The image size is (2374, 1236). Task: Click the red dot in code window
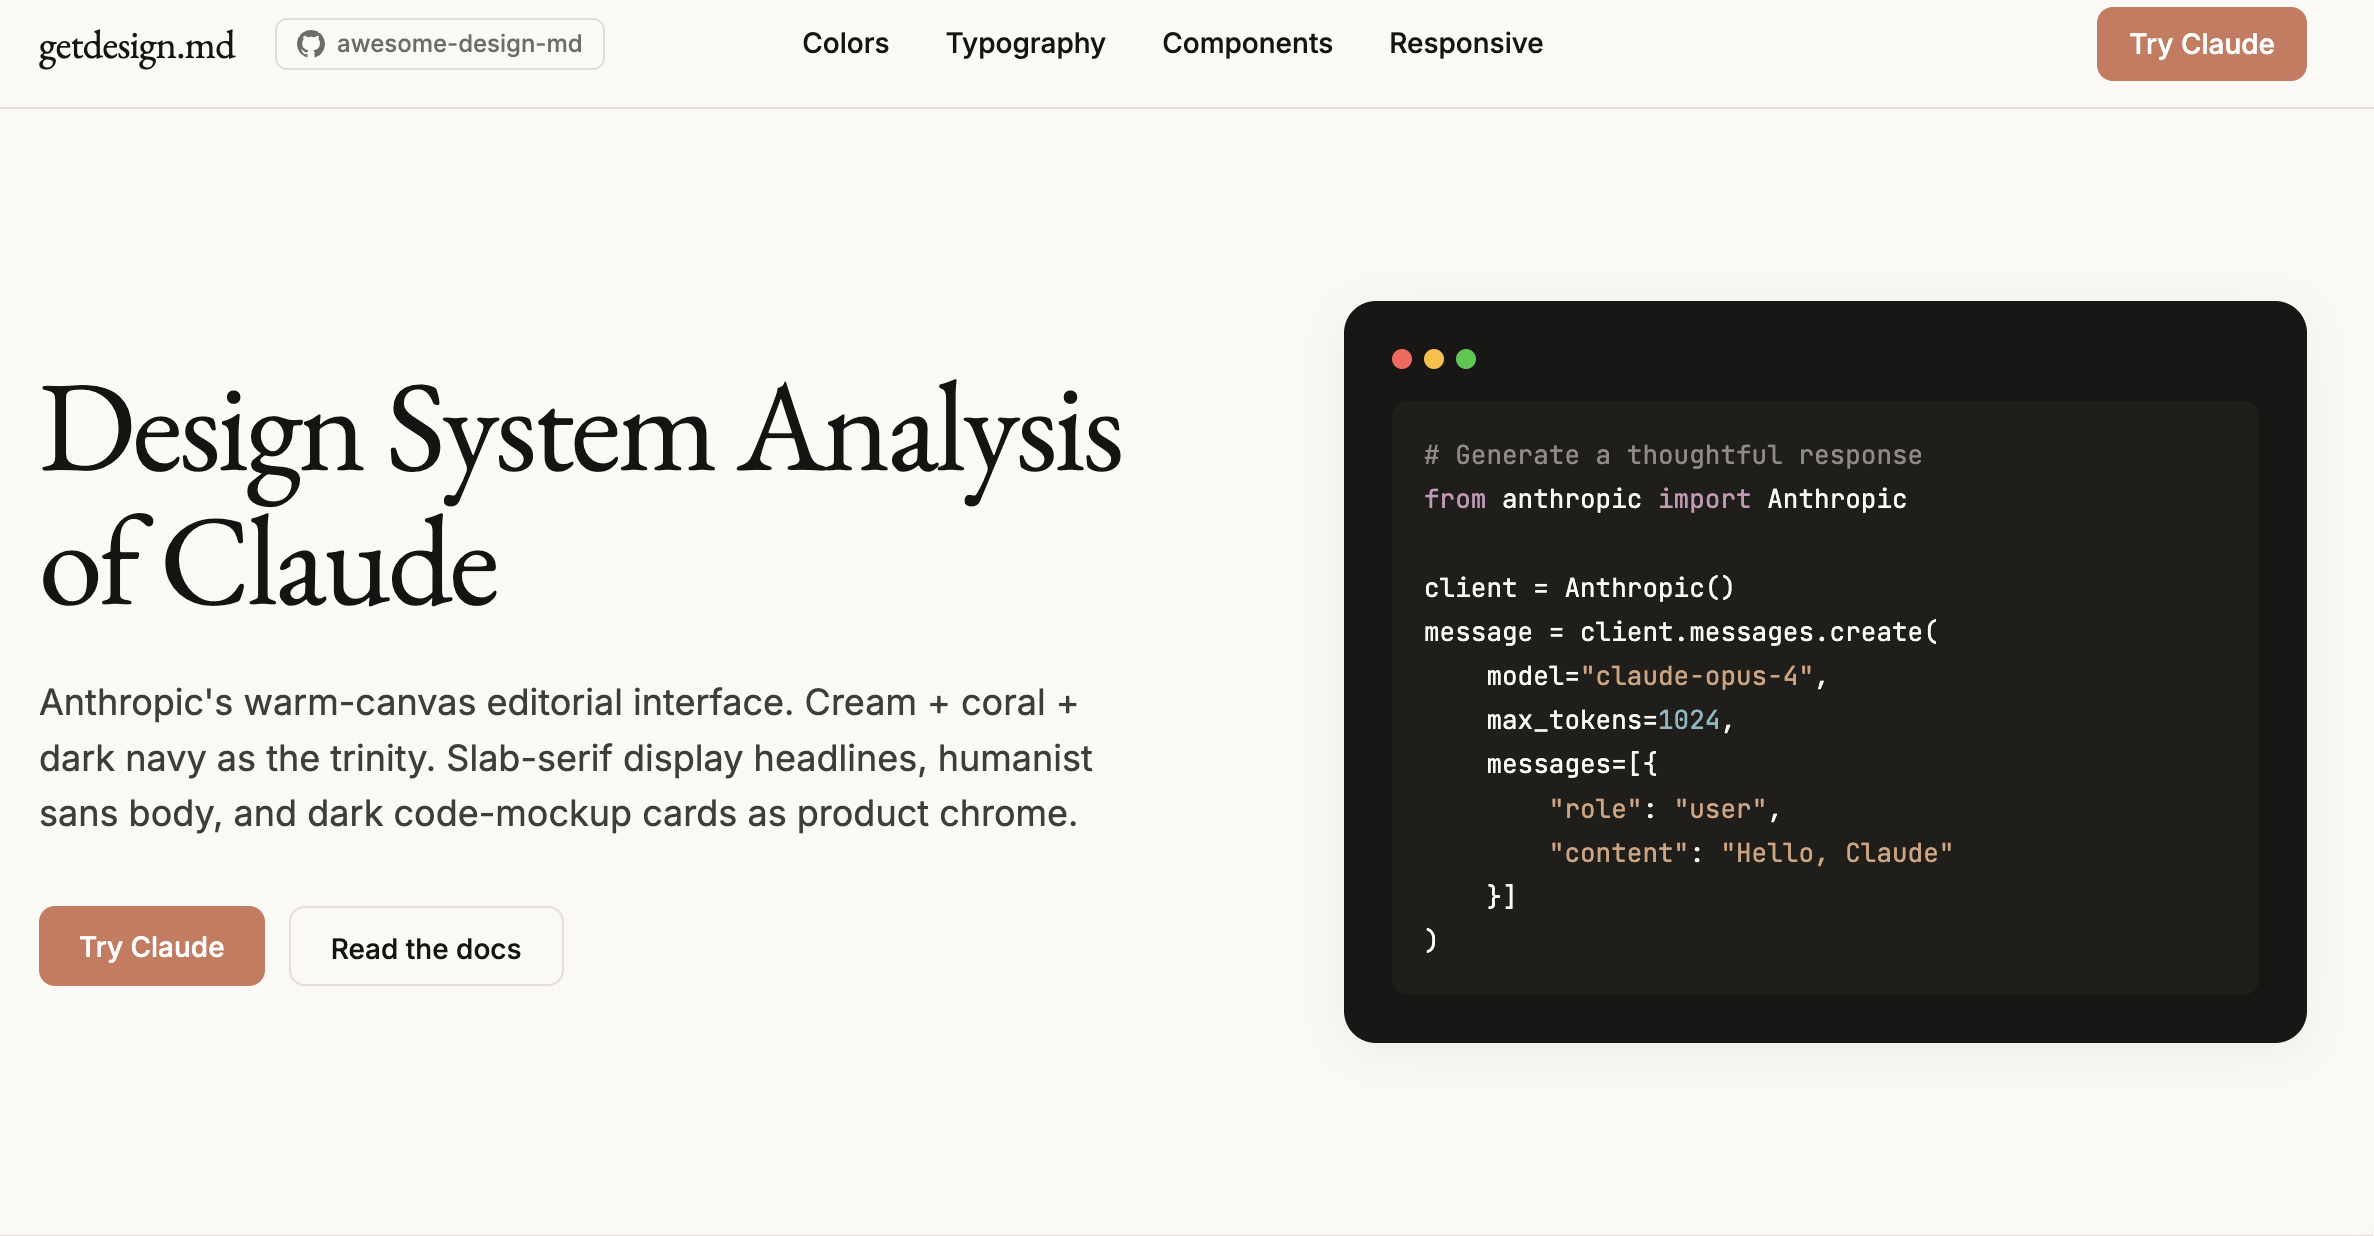(x=1402, y=359)
